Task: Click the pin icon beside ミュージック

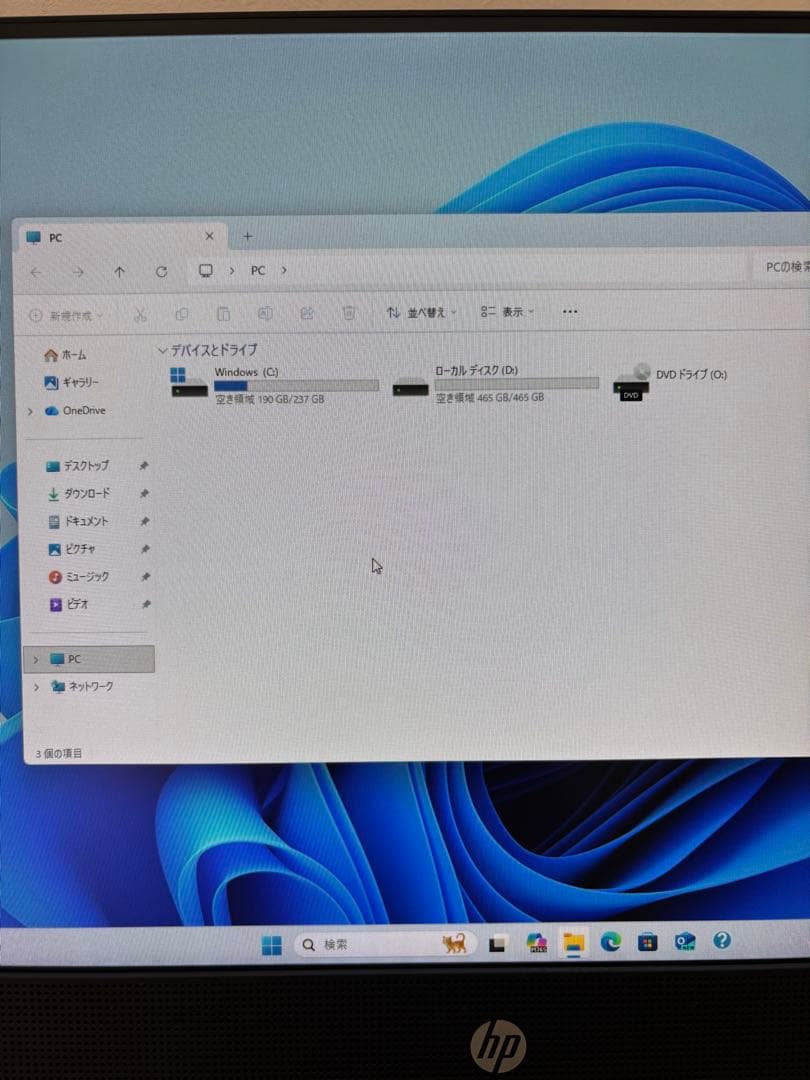Action: pos(145,577)
